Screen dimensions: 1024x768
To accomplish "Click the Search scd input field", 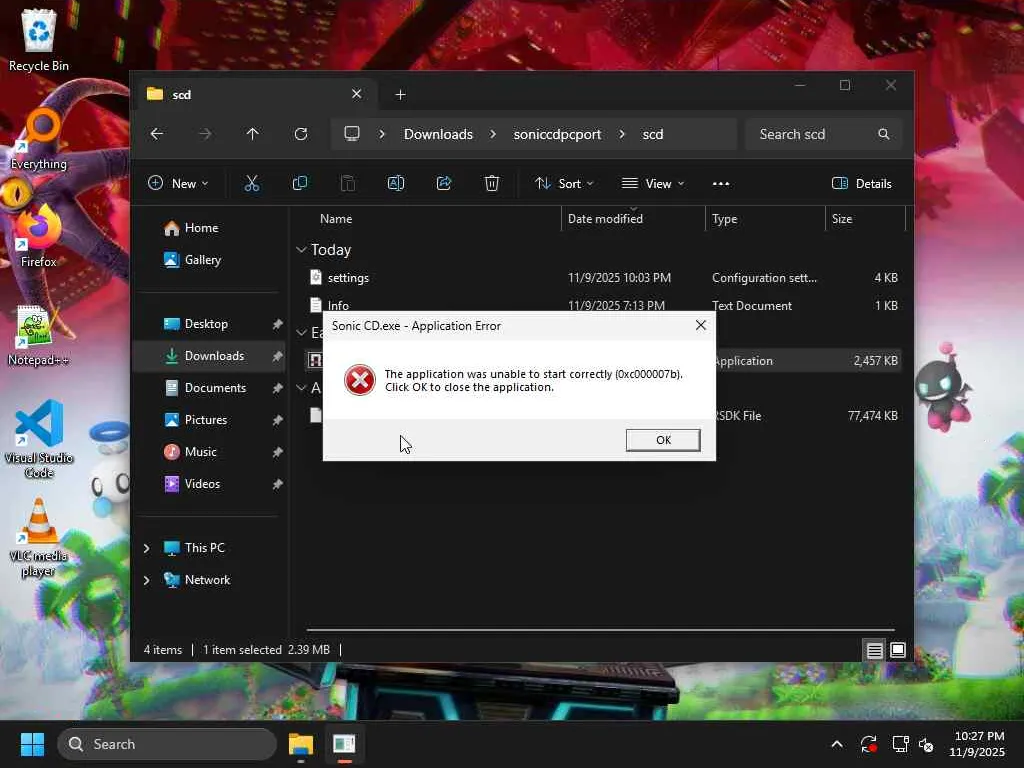I will pyautogui.click(x=824, y=134).
